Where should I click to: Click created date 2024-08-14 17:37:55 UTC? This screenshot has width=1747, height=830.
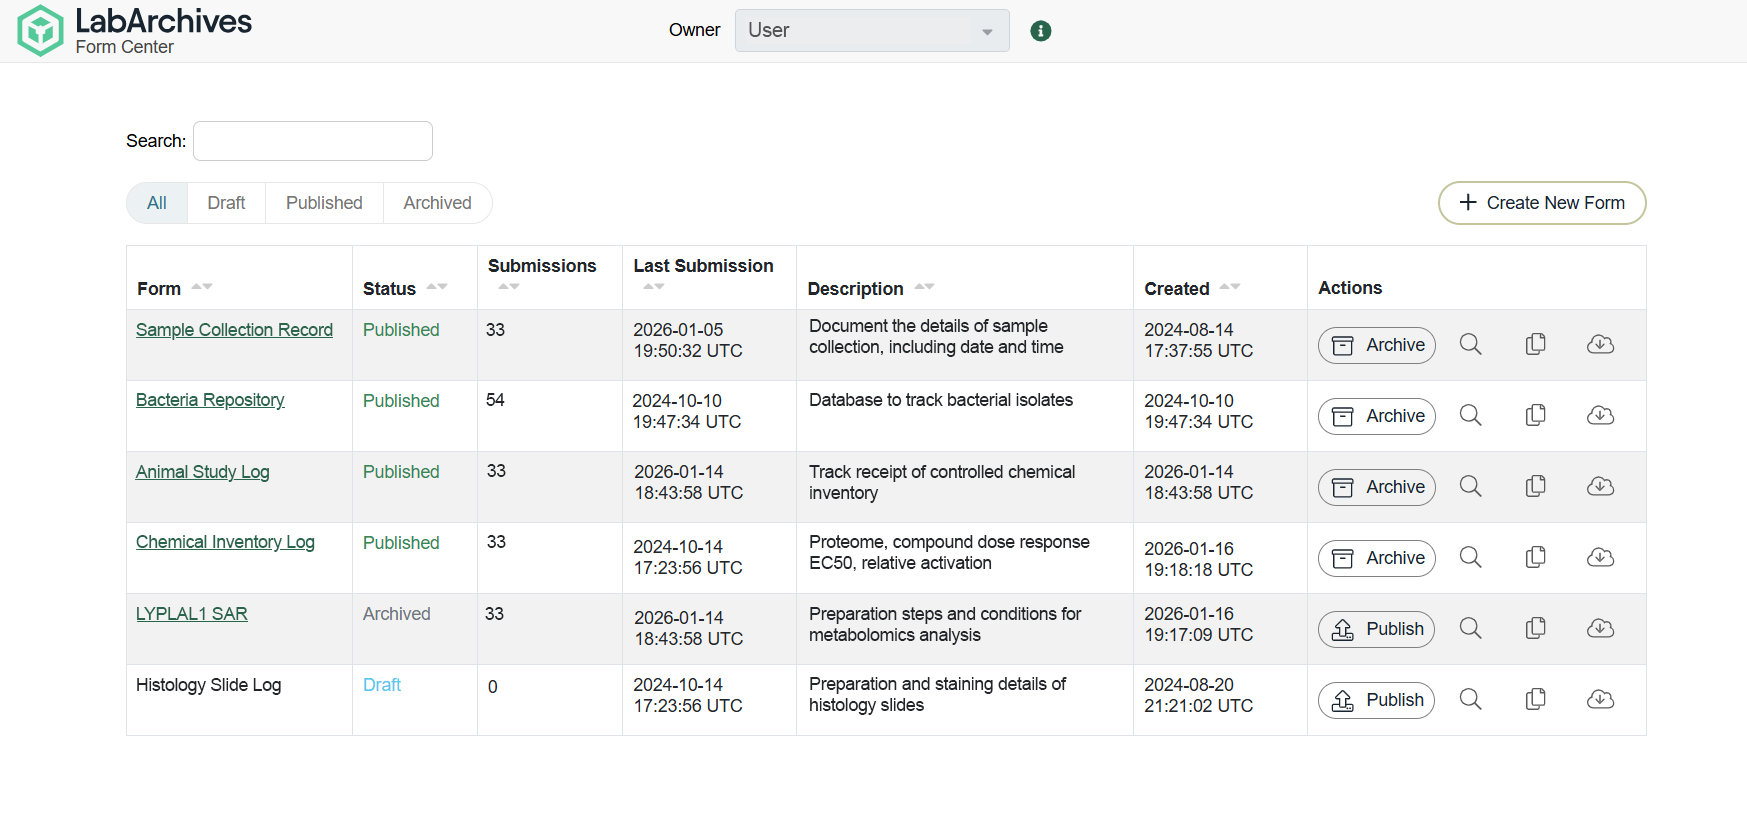pyautogui.click(x=1198, y=340)
